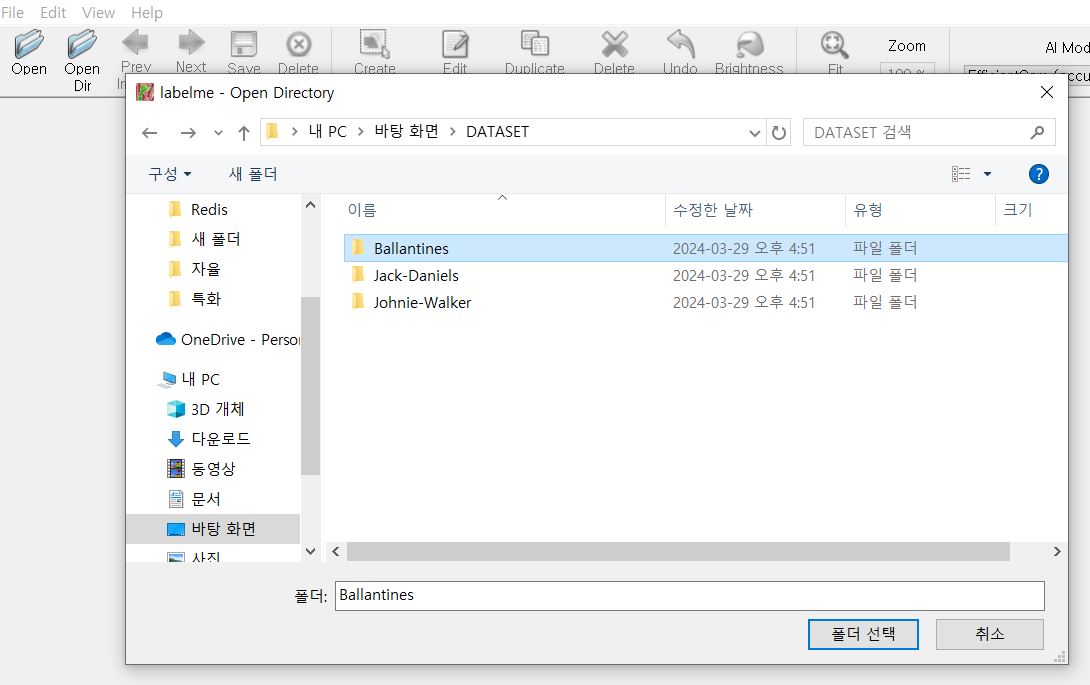This screenshot has width=1090, height=685.
Task: Open the File menu
Action: (x=13, y=13)
